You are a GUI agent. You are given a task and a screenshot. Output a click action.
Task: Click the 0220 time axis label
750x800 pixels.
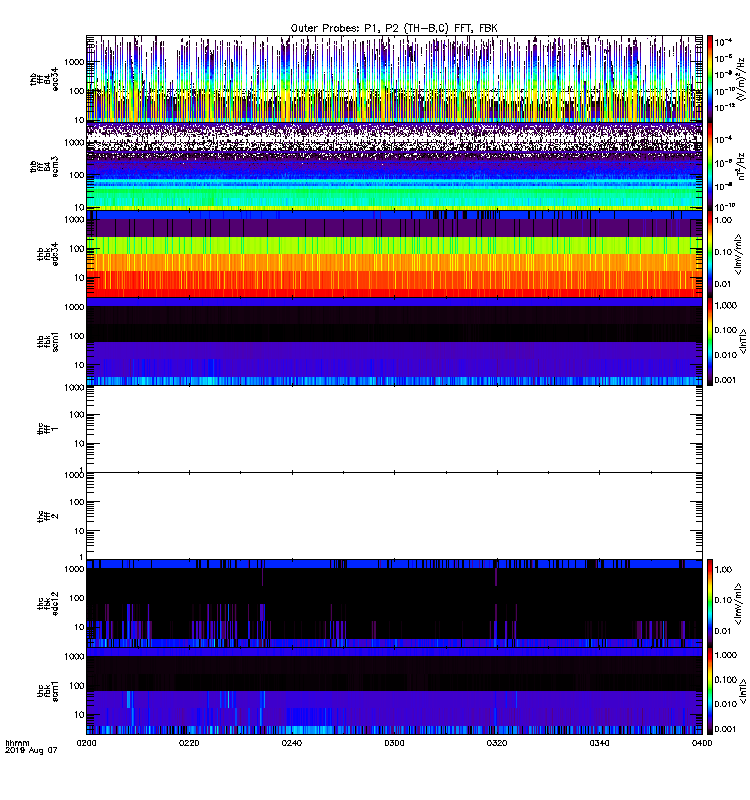tap(189, 743)
